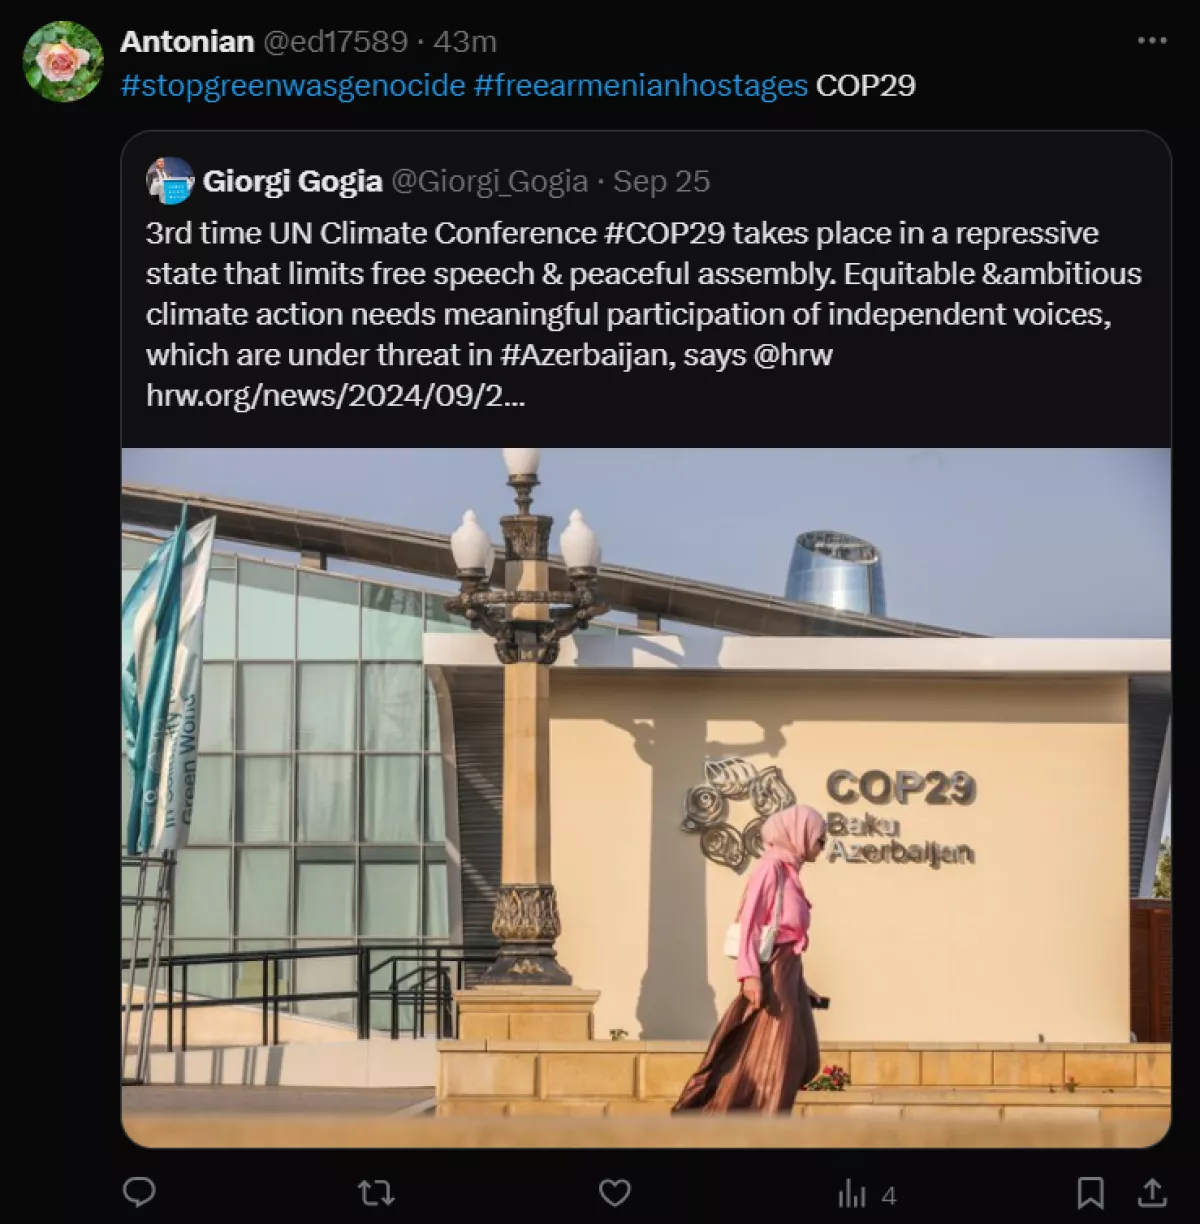Image resolution: width=1200 pixels, height=1224 pixels.
Task: Open the hrw.org/news/2024/09/2… link
Action: tap(336, 396)
